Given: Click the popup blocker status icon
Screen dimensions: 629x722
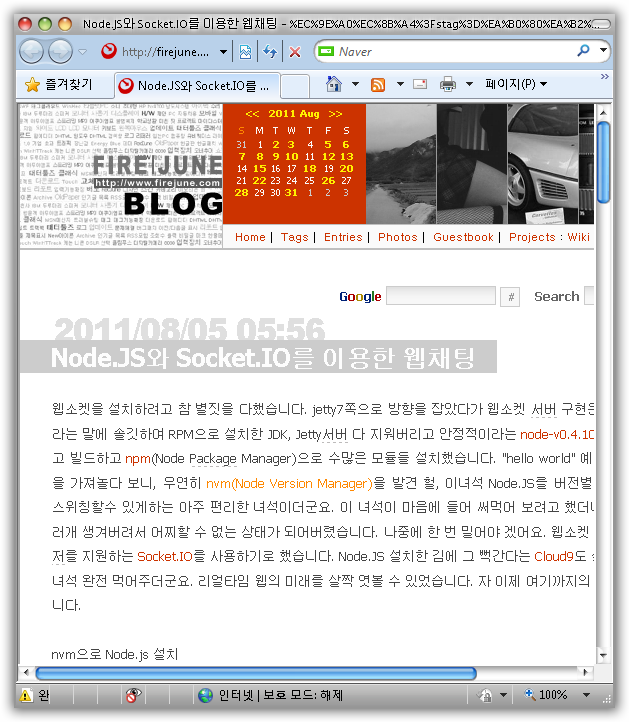Looking at the screenshot, I should click(x=134, y=695).
